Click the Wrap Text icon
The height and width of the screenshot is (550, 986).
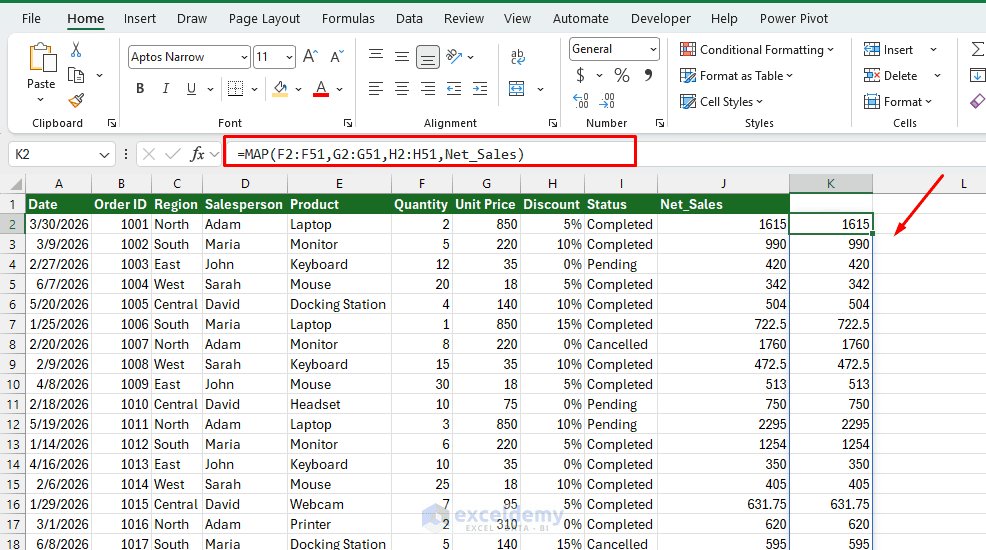coord(518,57)
